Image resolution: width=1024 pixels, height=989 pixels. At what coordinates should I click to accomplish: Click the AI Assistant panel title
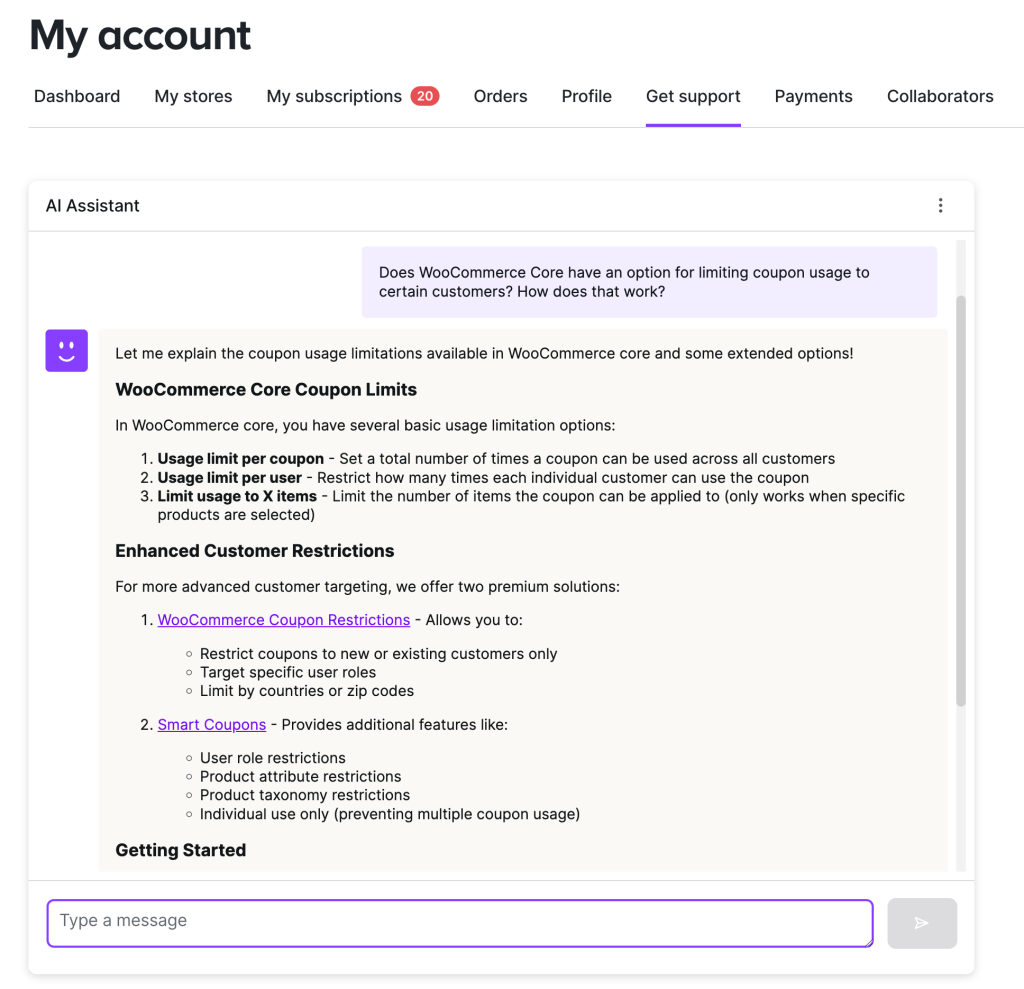tap(93, 206)
